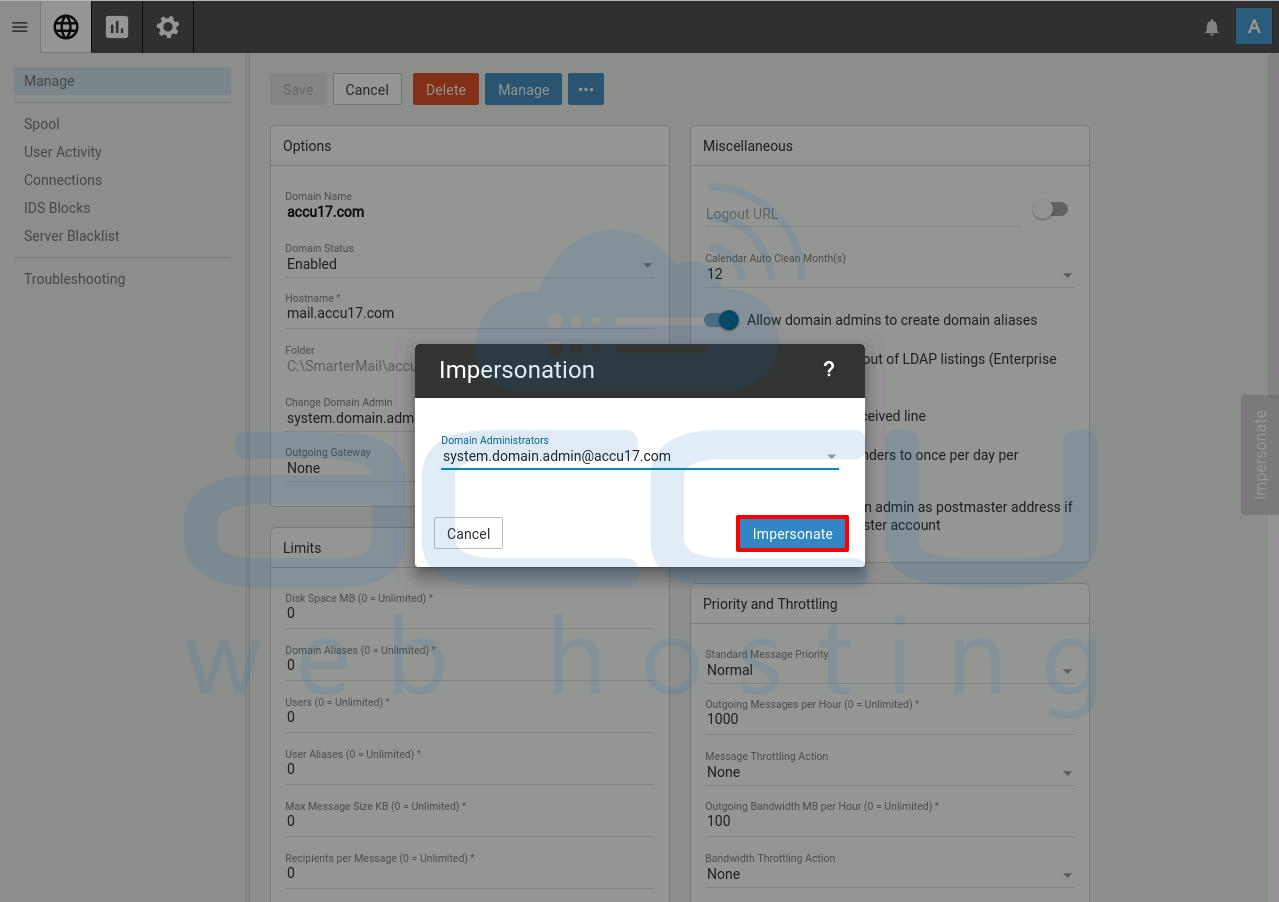
Task: Select Manage in the sidebar
Action: pos(122,81)
